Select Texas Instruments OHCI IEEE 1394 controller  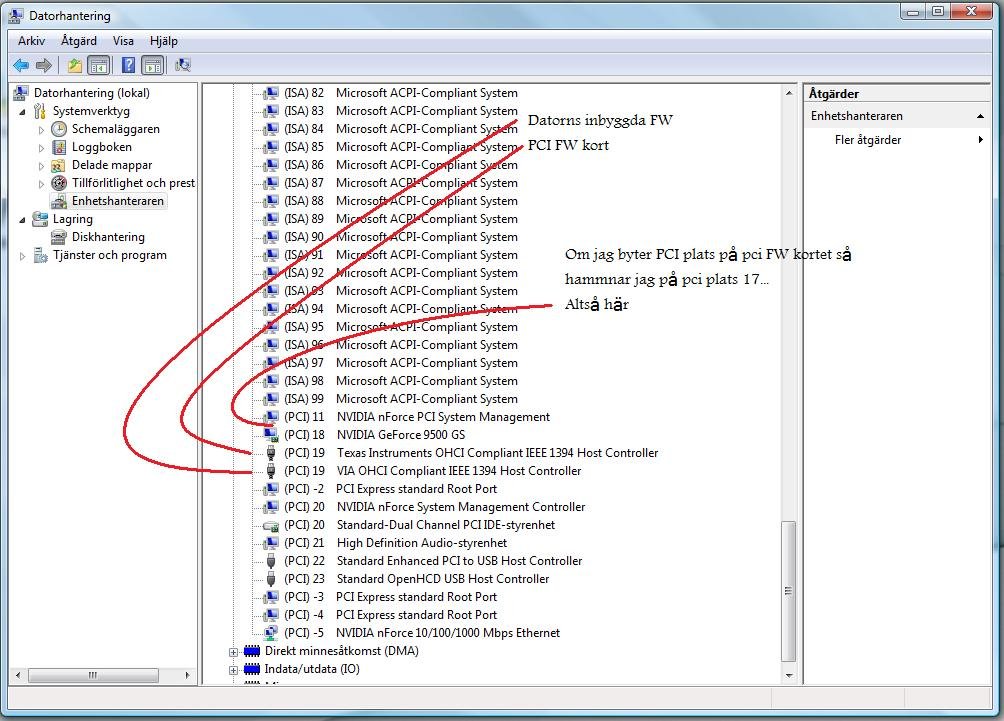pos(497,453)
